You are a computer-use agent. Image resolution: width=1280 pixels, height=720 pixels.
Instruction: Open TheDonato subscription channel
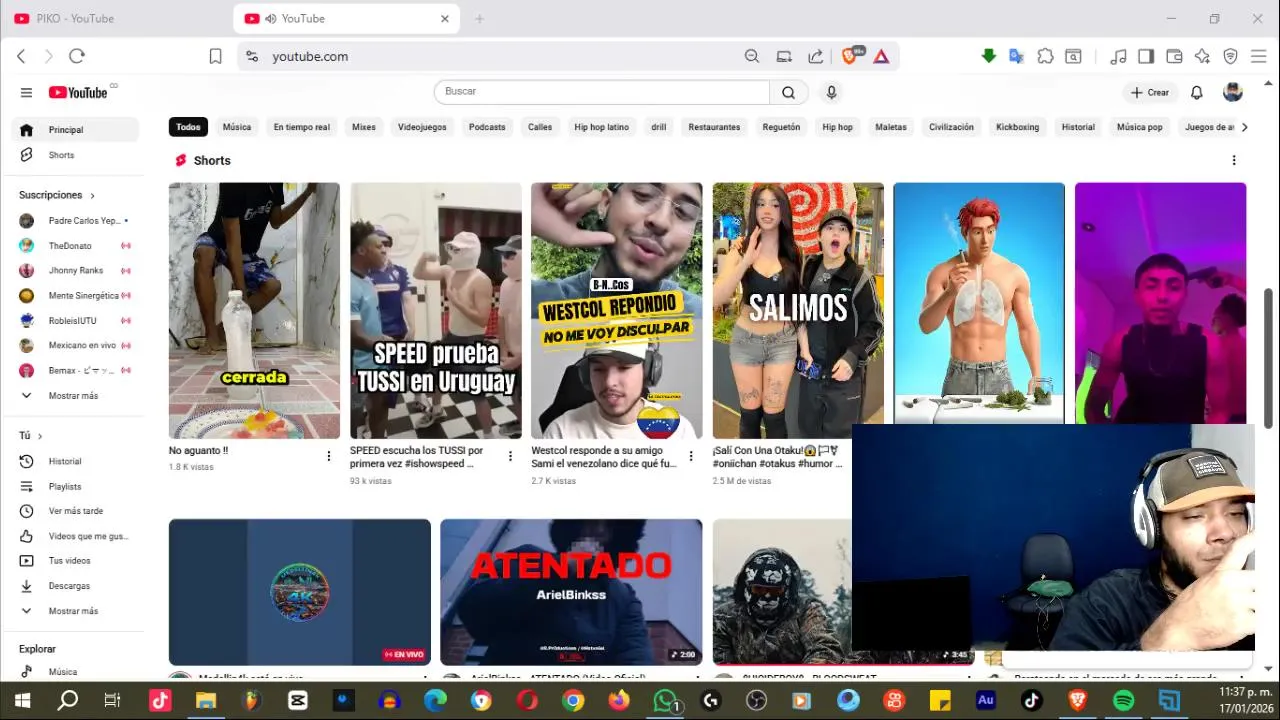76,246
